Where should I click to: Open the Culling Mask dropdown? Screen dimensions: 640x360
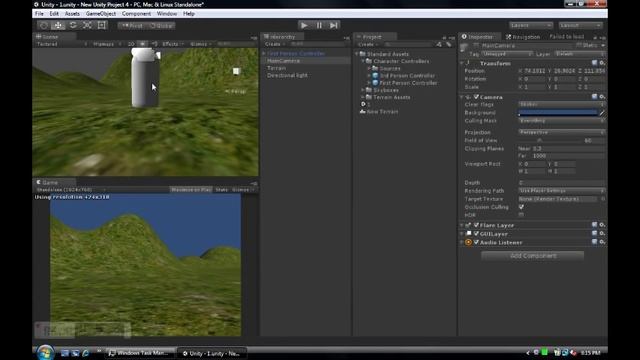pyautogui.click(x=561, y=121)
